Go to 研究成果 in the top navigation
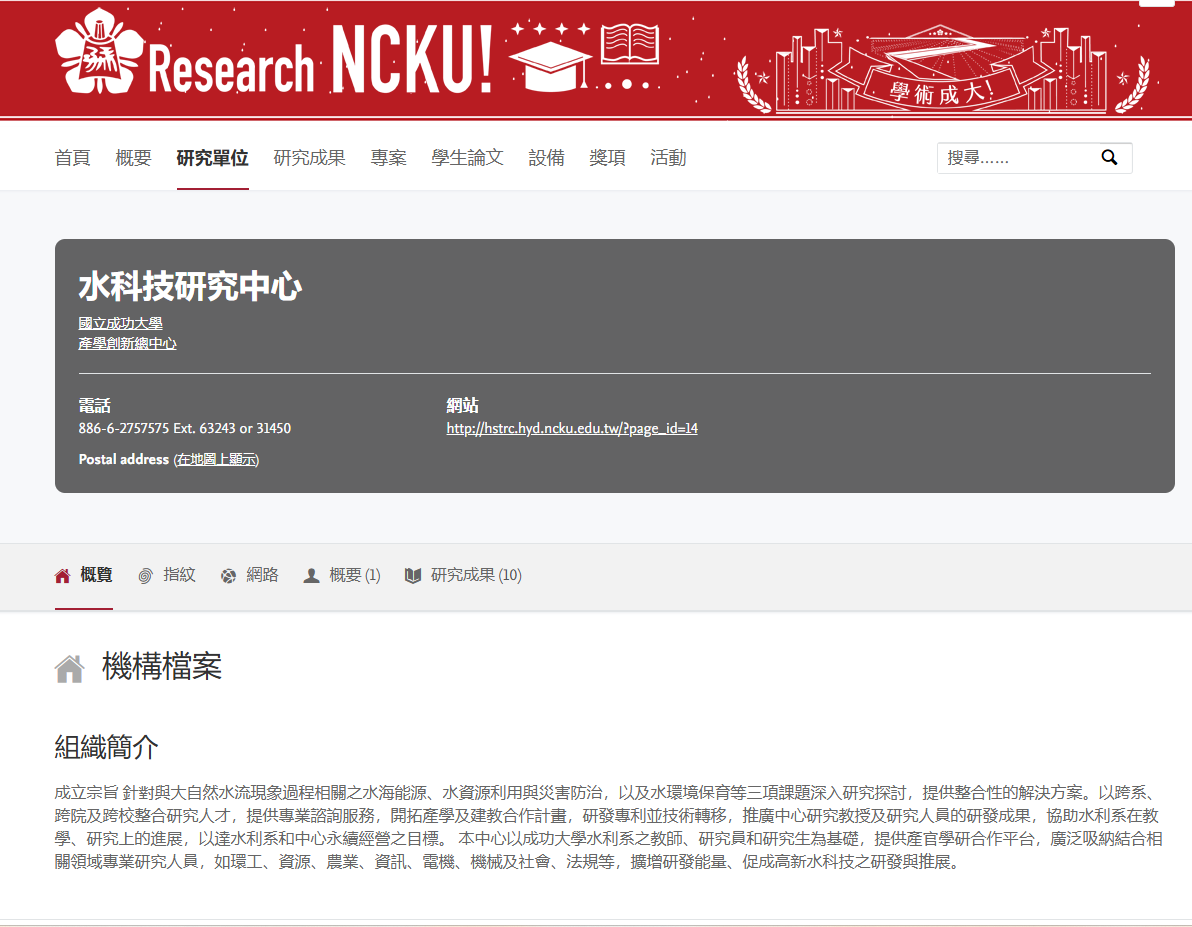The width and height of the screenshot is (1192, 927). coord(309,158)
